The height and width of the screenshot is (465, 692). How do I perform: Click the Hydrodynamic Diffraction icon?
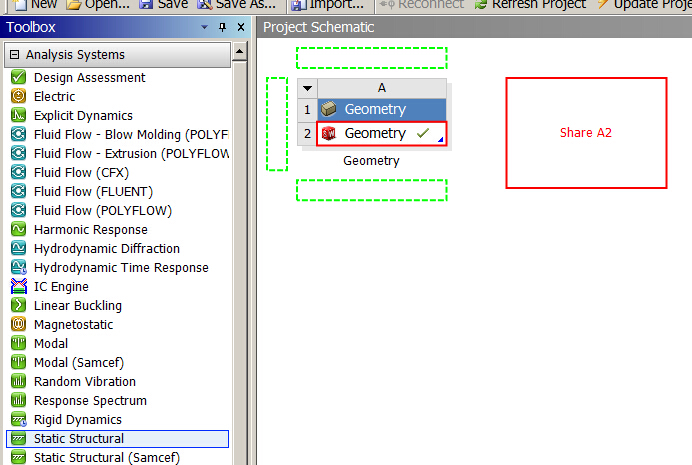point(18,248)
